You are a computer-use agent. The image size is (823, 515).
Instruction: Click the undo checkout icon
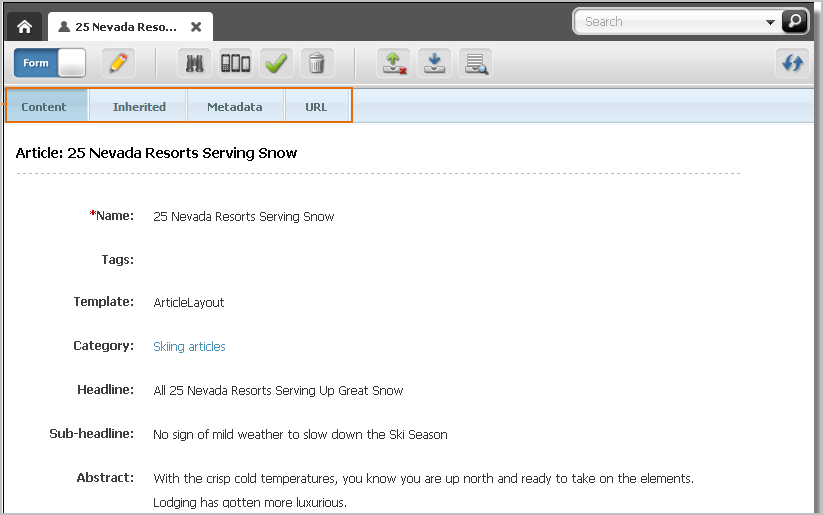tap(394, 64)
